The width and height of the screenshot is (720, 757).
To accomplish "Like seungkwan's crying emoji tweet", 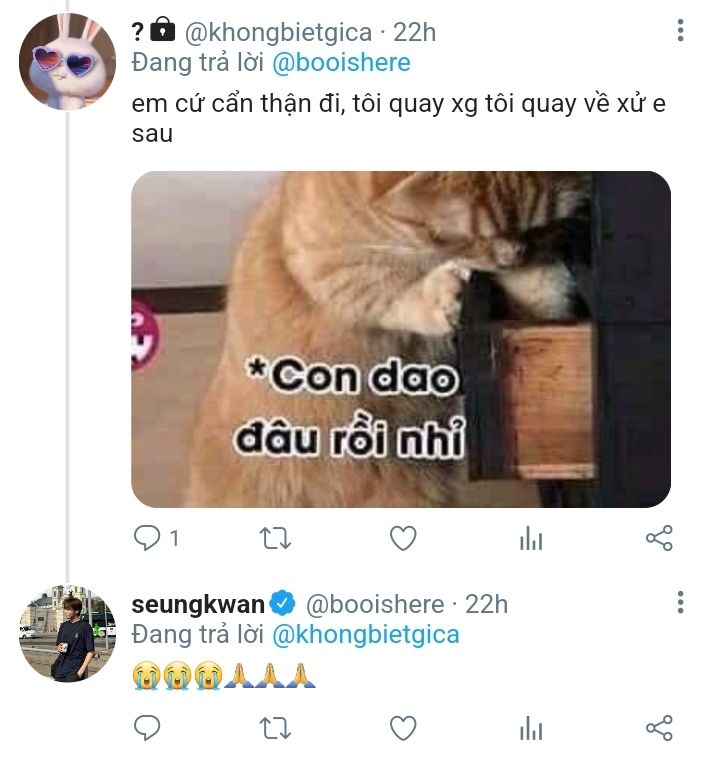I will [403, 728].
